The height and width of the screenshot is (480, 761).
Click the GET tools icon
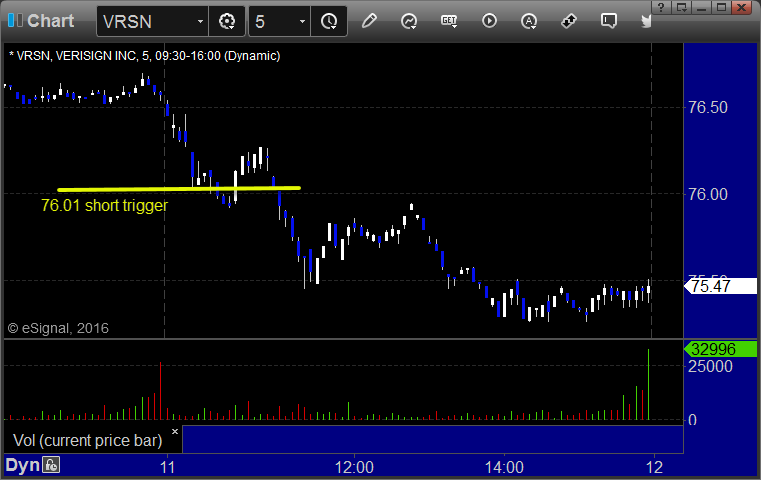click(x=449, y=21)
